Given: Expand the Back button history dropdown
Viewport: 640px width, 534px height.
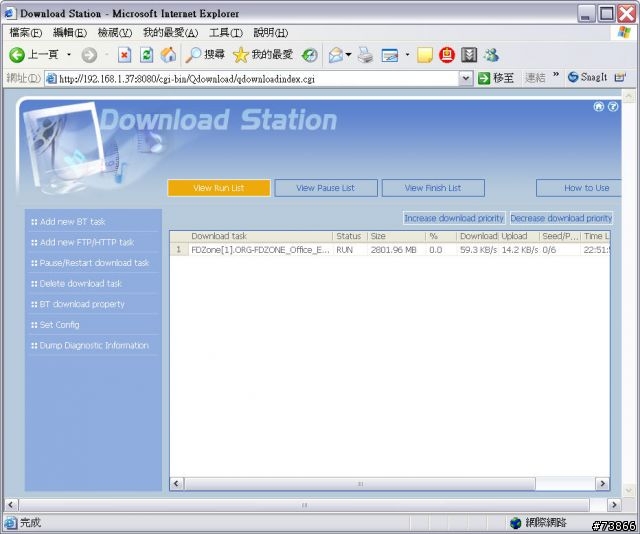Looking at the screenshot, I should point(69,54).
